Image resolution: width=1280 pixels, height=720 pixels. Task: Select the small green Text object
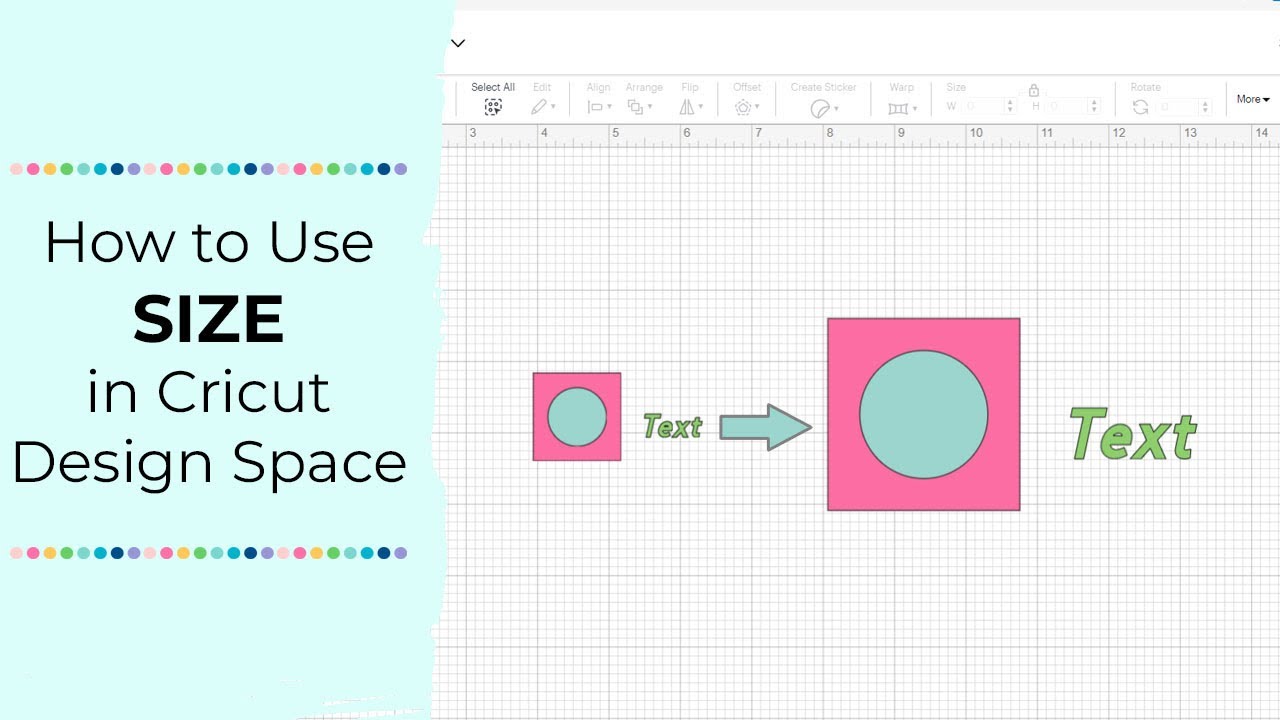click(x=672, y=427)
